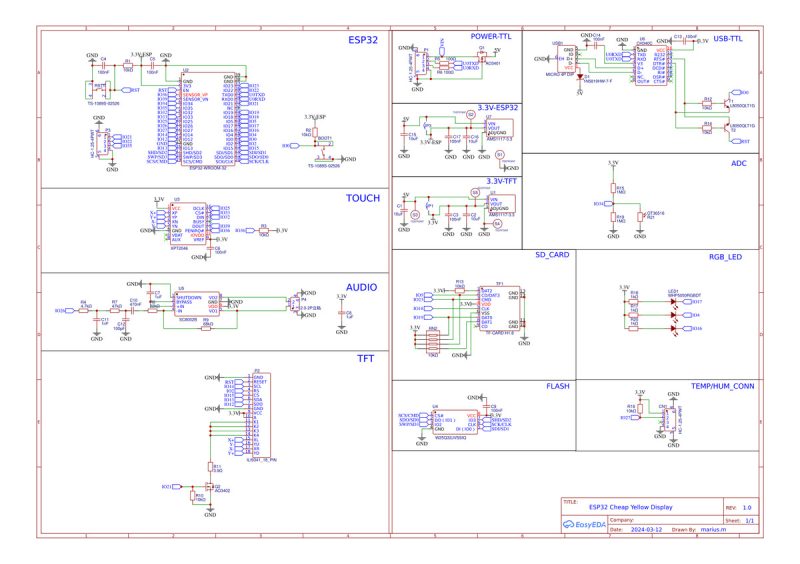800x564 pixels.
Task: Click the RST1 reset switch symbol
Action: click(x=100, y=91)
